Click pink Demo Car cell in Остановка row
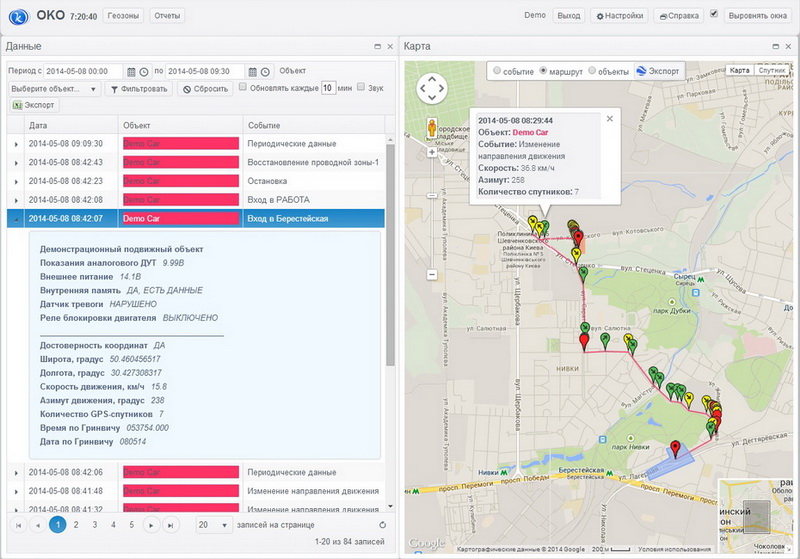Viewport: 800px width, 559px height. [181, 181]
